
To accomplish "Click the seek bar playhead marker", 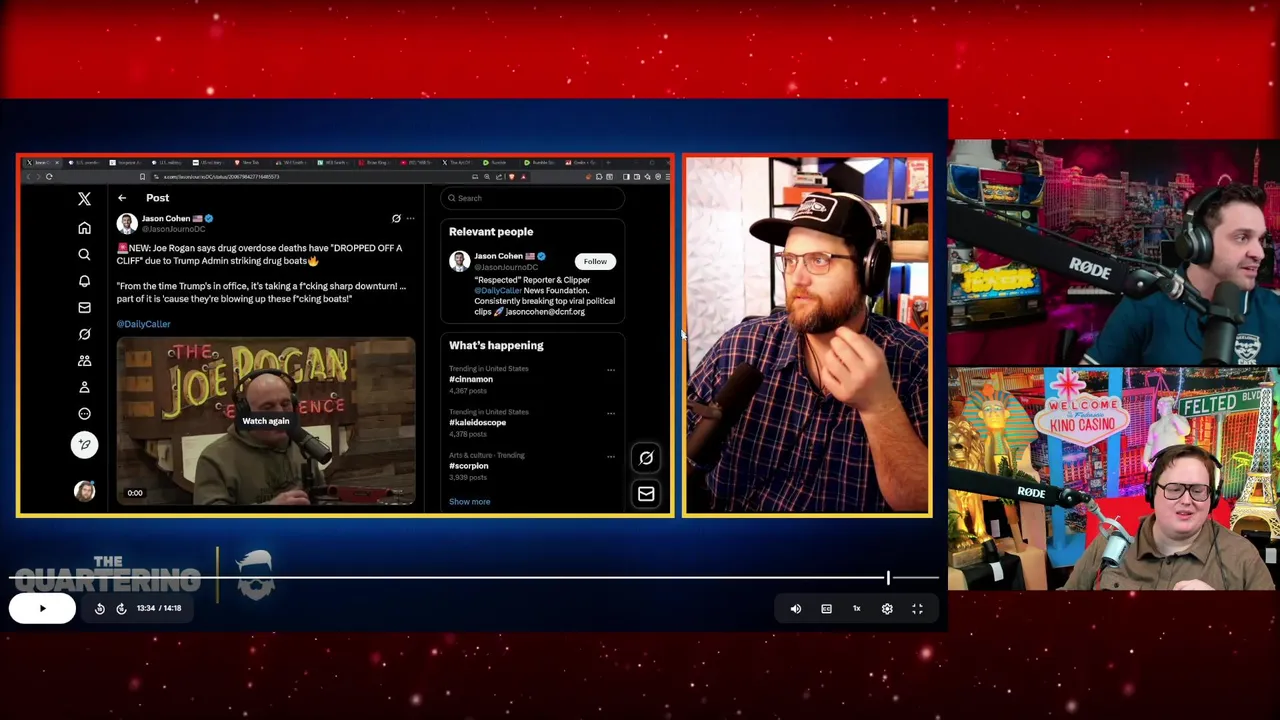I will [x=888, y=577].
